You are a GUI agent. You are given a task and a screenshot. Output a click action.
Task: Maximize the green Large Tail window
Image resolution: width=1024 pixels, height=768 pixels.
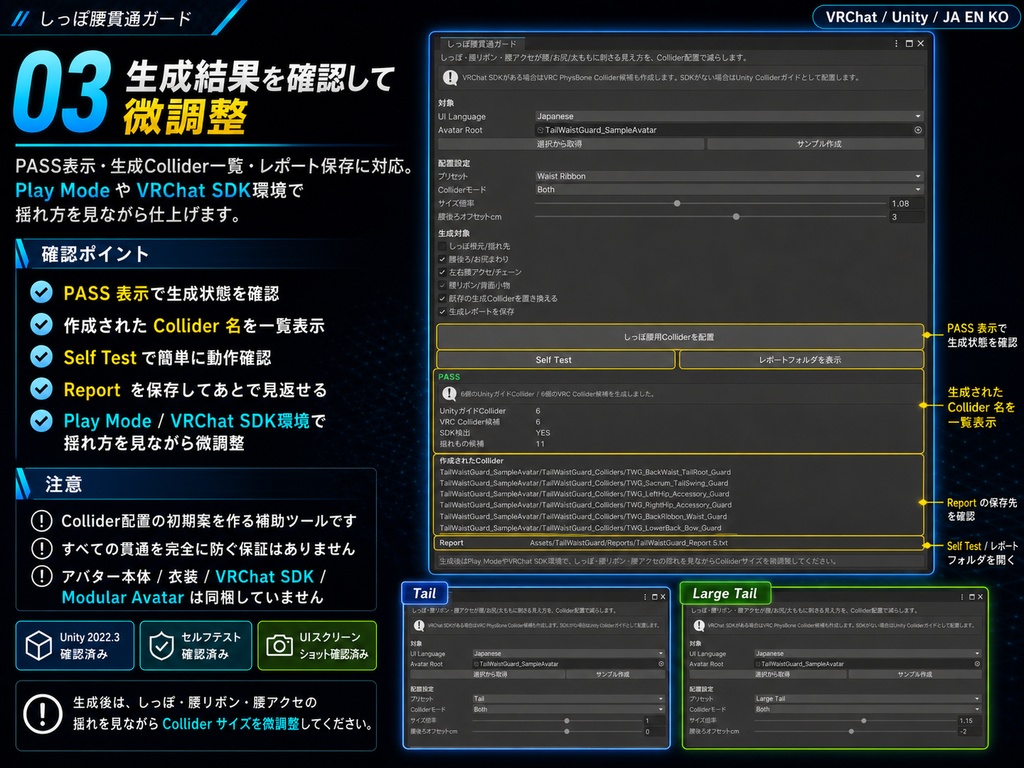pyautogui.click(x=971, y=597)
